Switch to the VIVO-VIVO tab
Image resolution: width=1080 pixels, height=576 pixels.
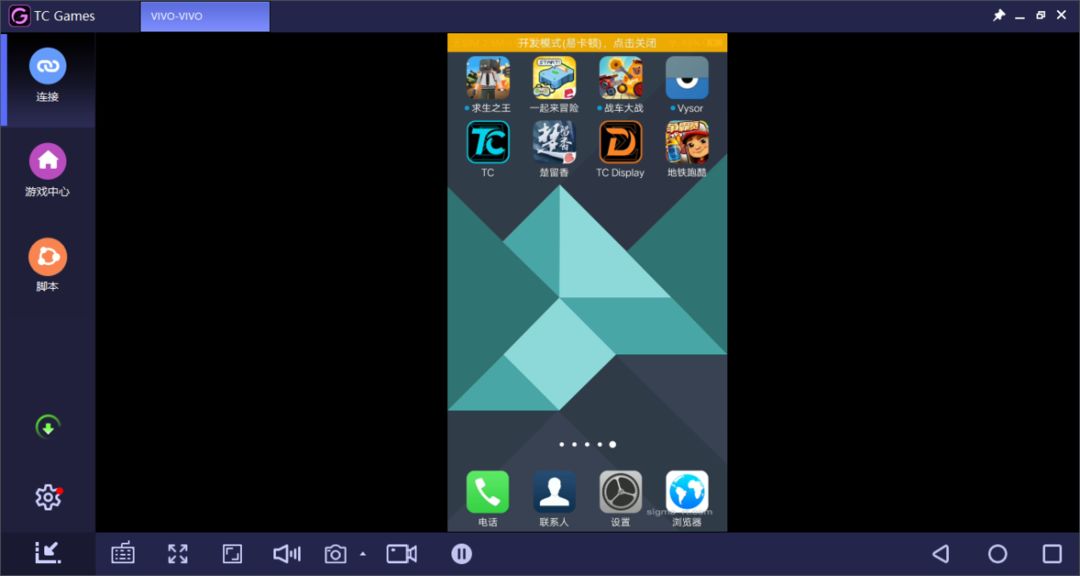point(205,16)
